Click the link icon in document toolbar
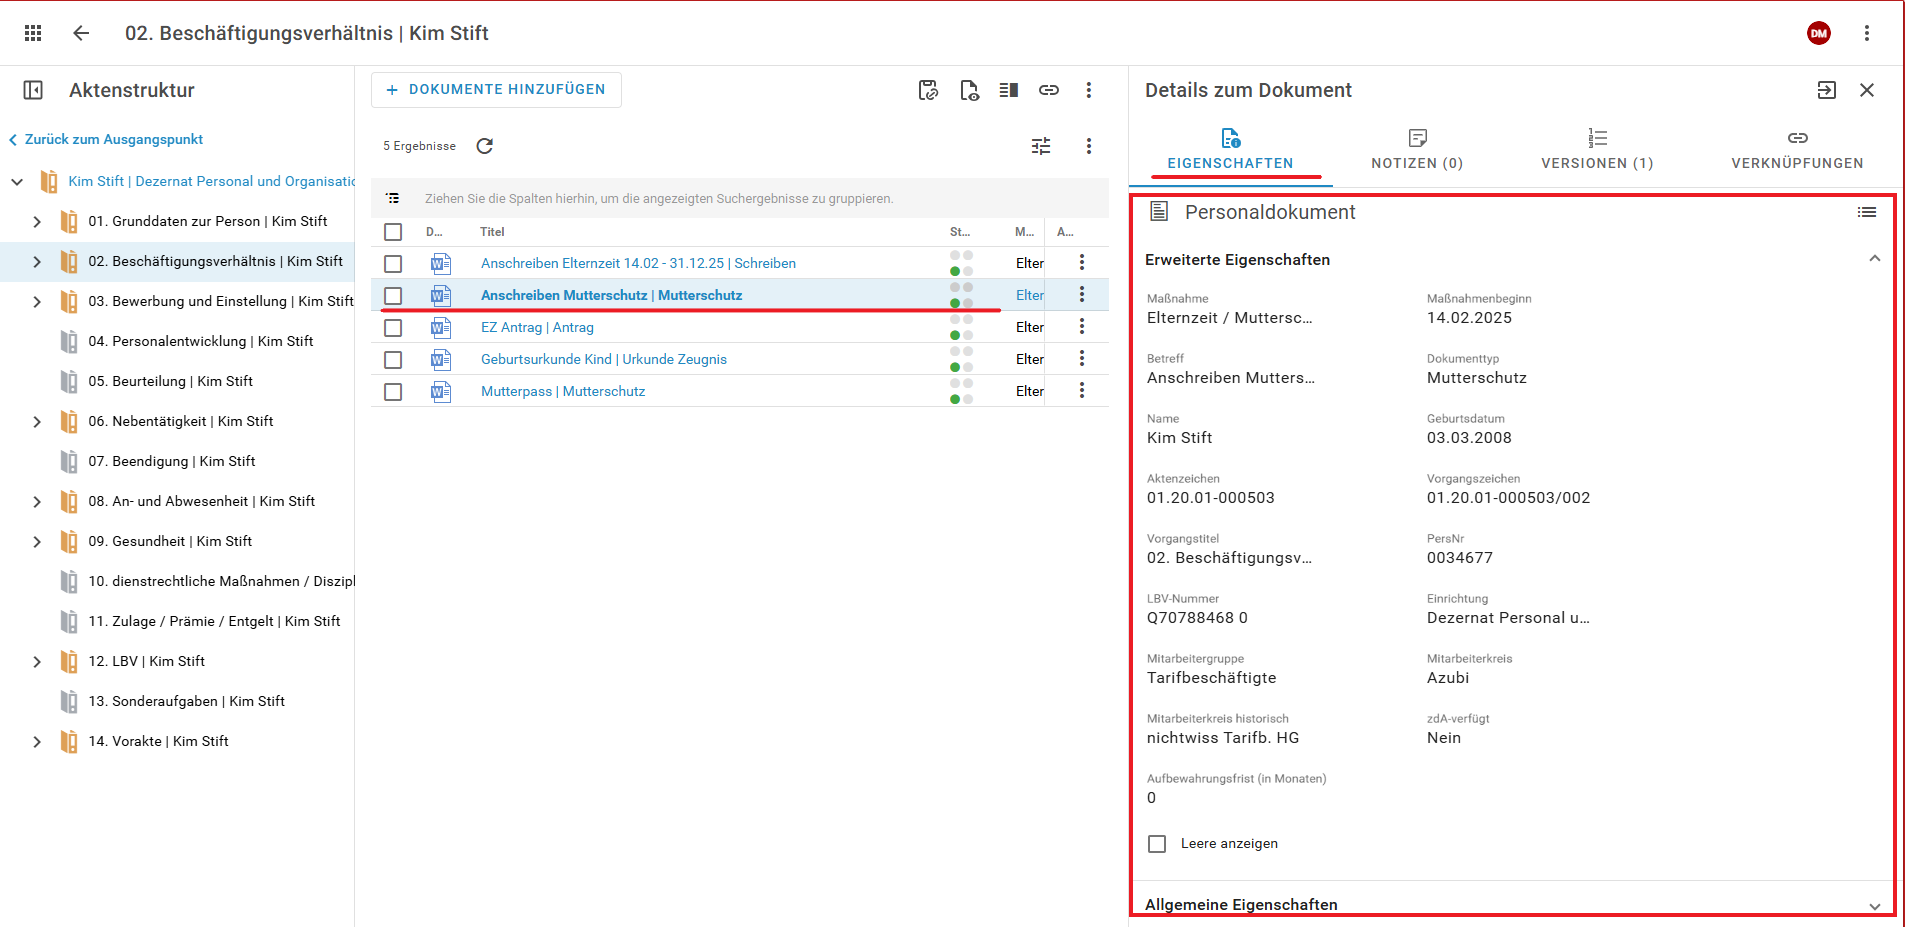 1048,90
